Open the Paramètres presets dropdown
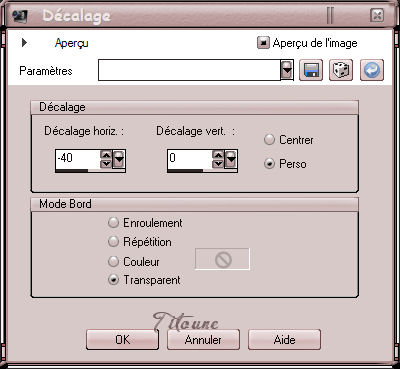400x369 pixels. (287, 70)
